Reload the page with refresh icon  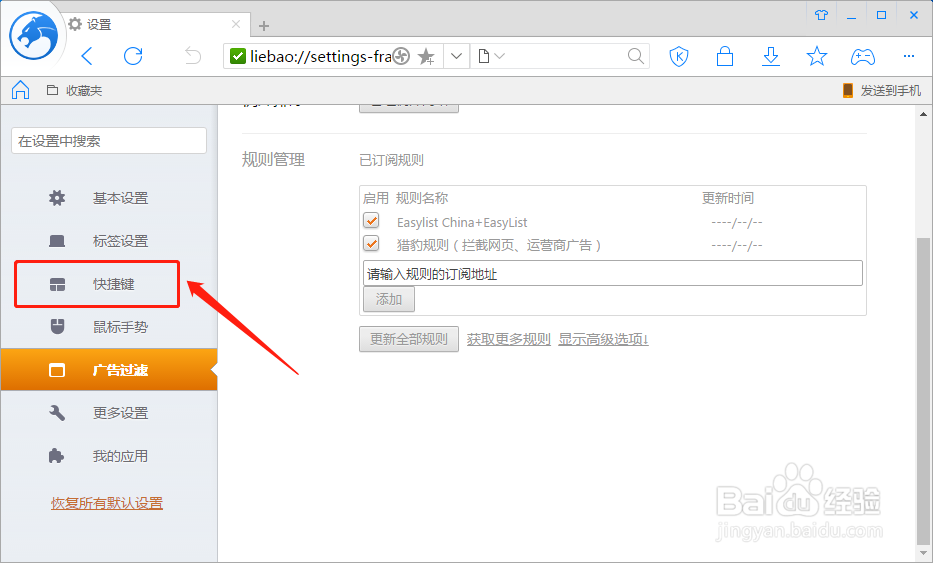pos(133,56)
